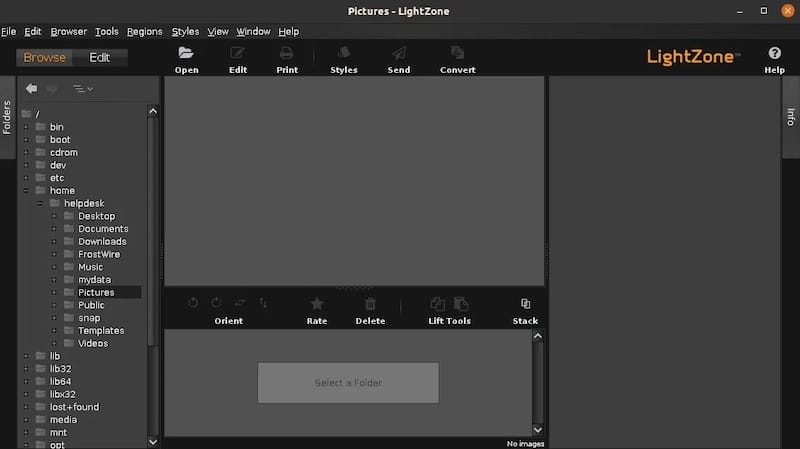Open the Tools menu
The width and height of the screenshot is (800, 449).
(107, 32)
